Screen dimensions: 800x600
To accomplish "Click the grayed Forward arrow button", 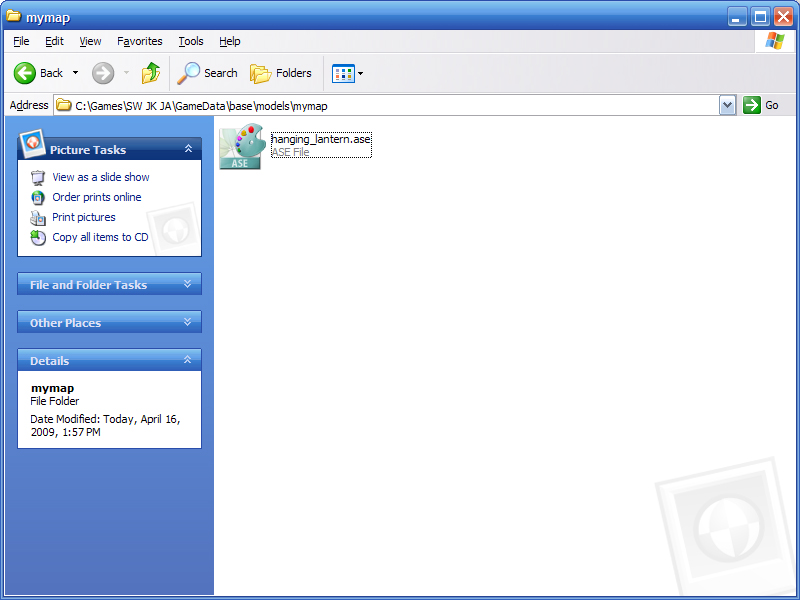I will coord(103,73).
